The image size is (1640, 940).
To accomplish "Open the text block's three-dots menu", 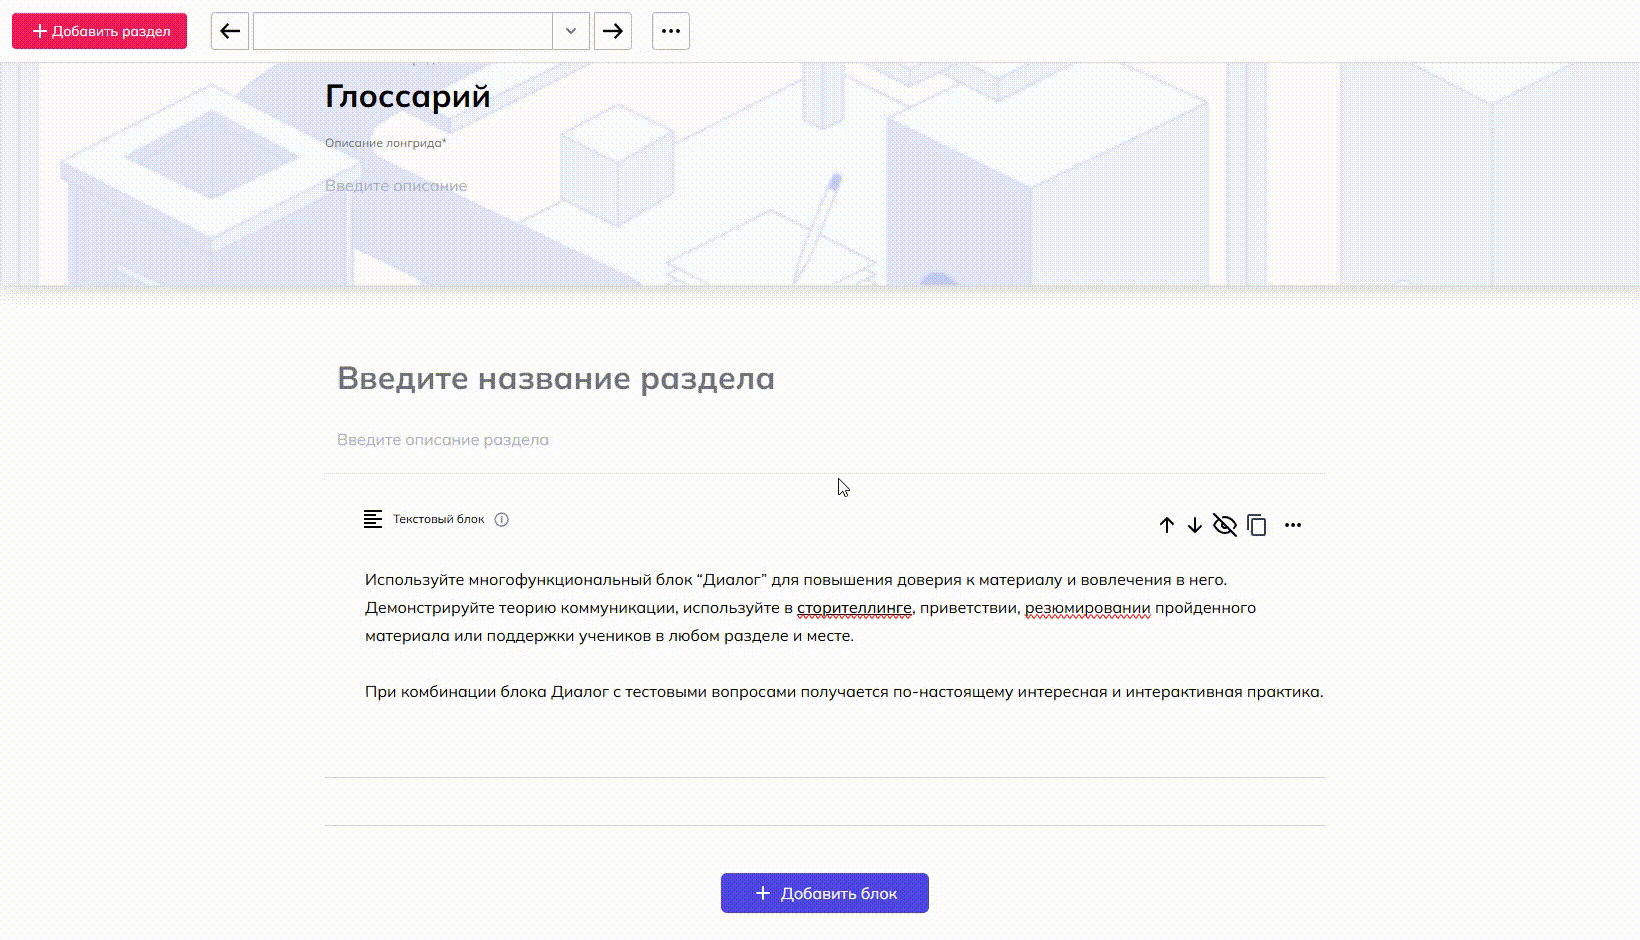I will point(1293,525).
